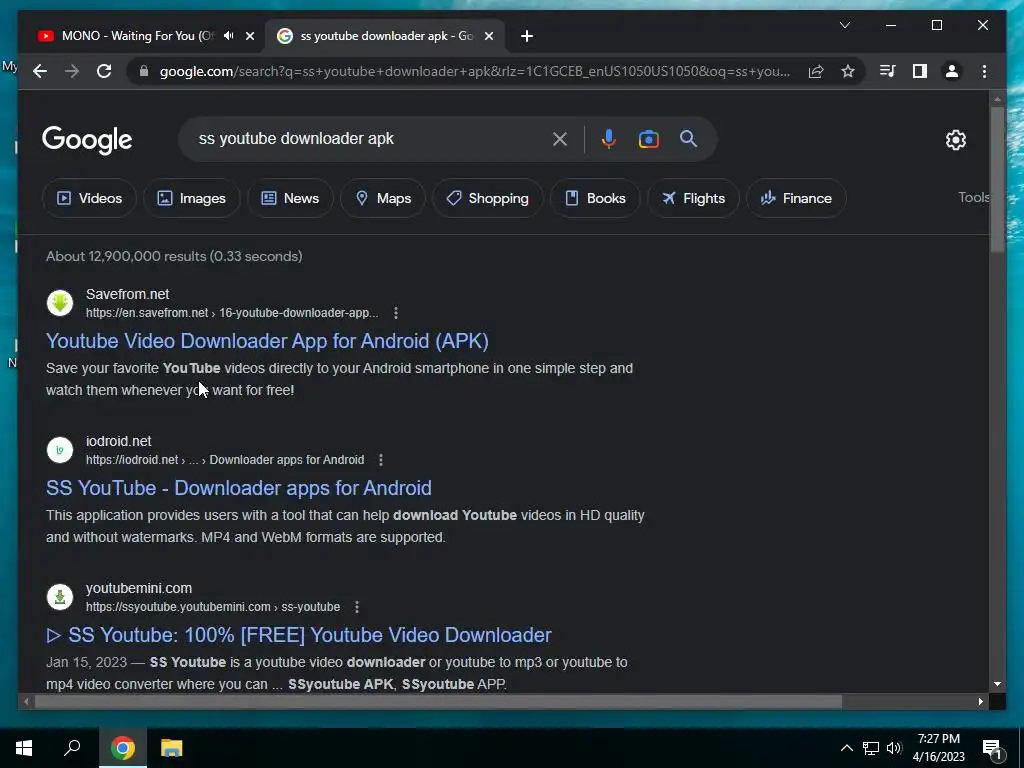Screen dimensions: 1024x768
Task: Open the volume tray icon
Action: (894, 748)
